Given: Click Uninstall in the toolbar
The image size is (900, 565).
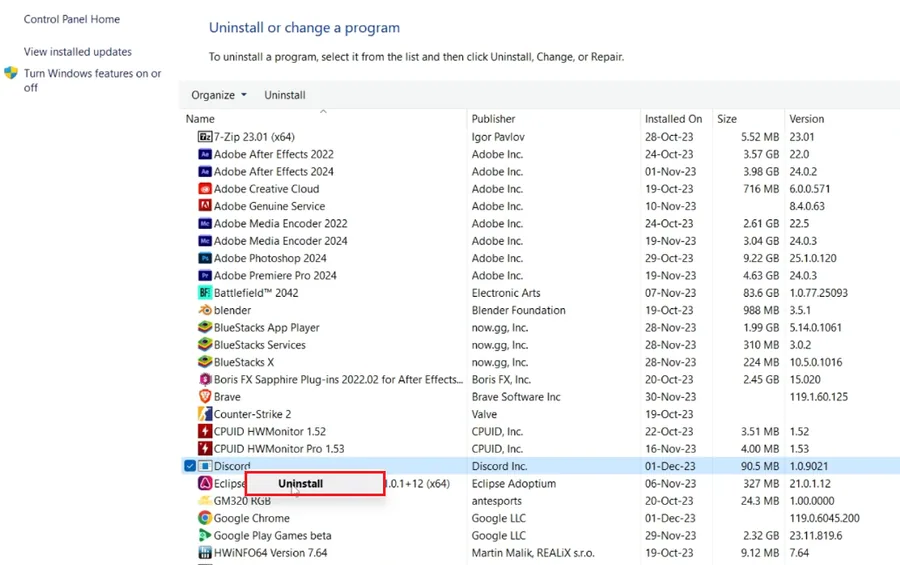Looking at the screenshot, I should [x=285, y=95].
